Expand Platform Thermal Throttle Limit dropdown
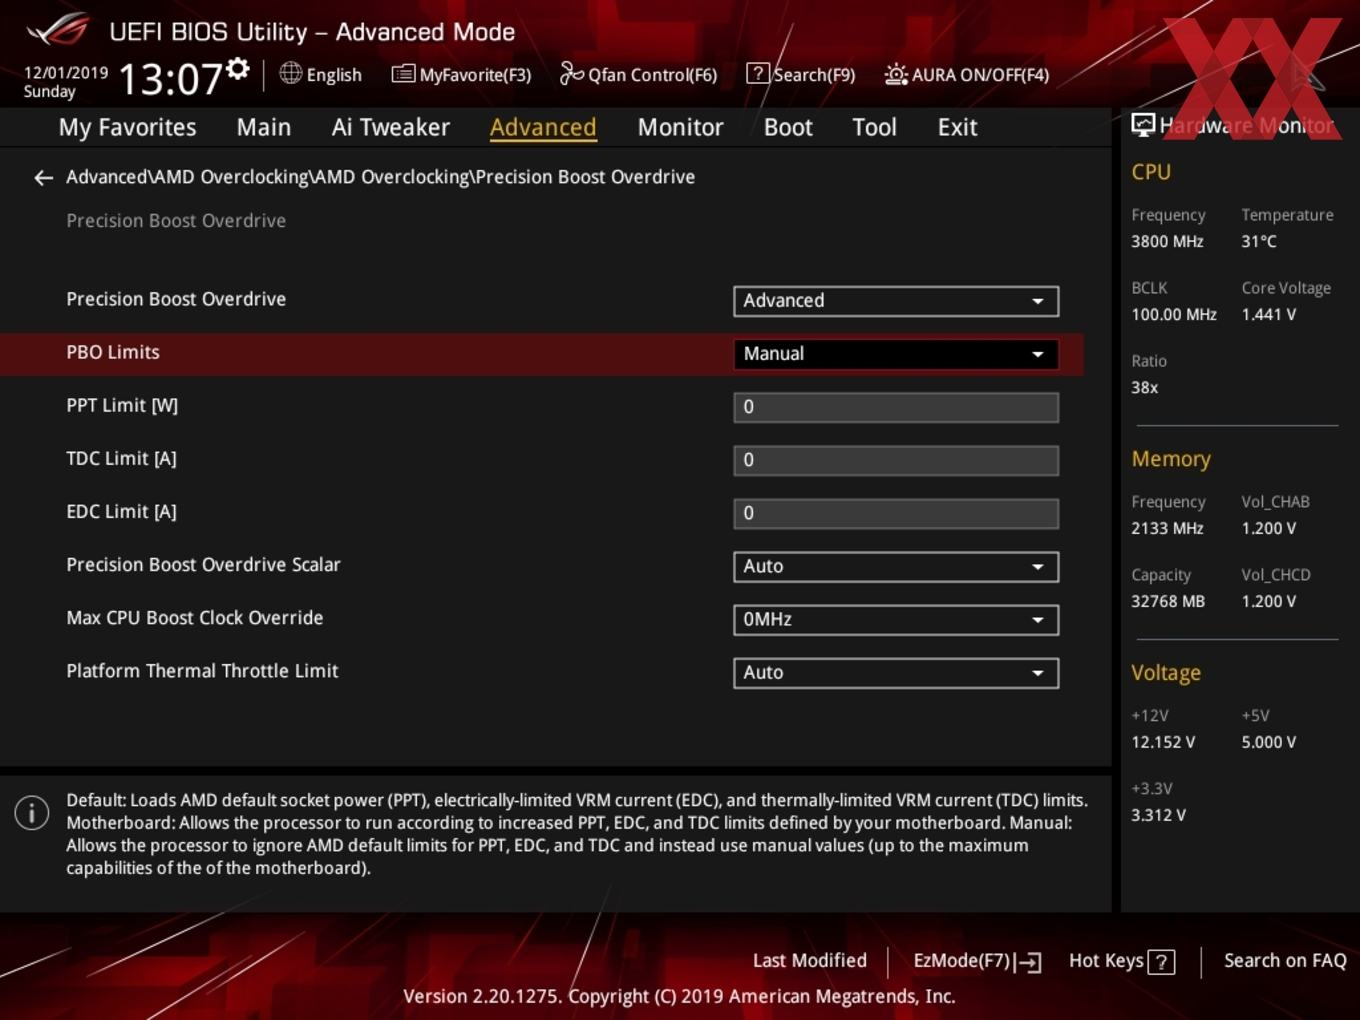This screenshot has height=1020, width=1360. (x=896, y=673)
